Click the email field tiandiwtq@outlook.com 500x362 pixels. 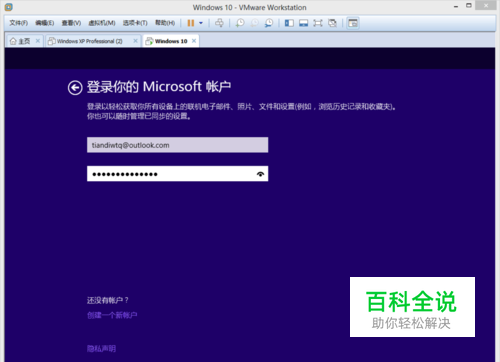pyautogui.click(x=177, y=145)
